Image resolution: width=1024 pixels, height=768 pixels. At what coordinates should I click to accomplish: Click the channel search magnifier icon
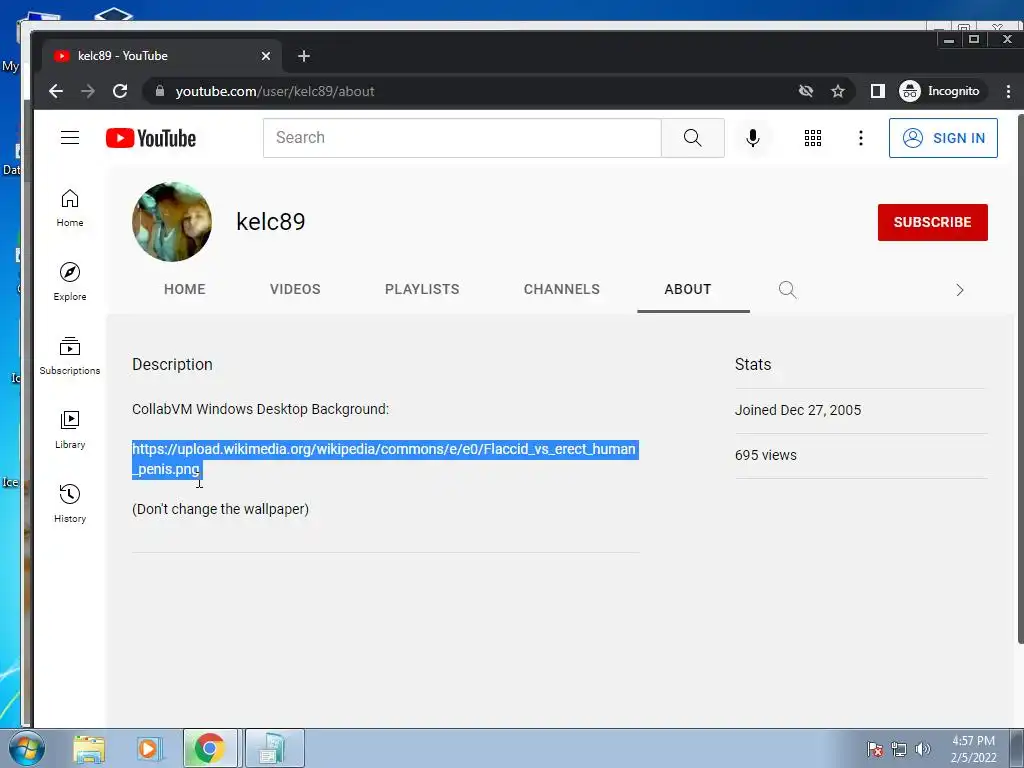pyautogui.click(x=788, y=289)
